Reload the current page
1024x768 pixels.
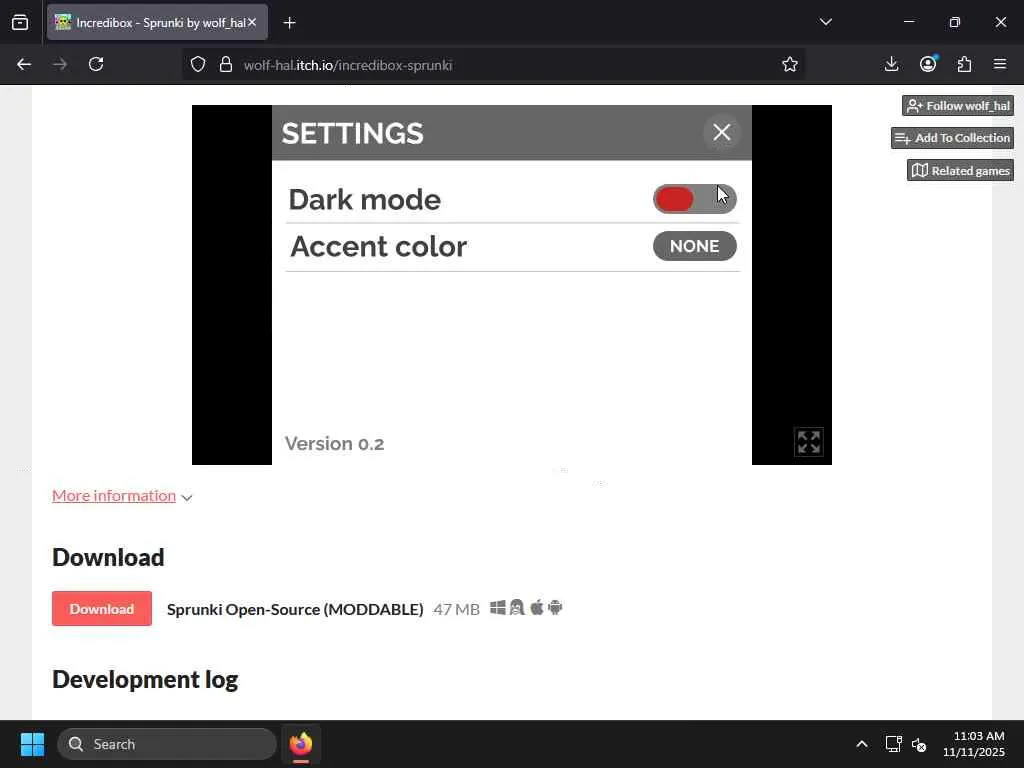coord(96,64)
